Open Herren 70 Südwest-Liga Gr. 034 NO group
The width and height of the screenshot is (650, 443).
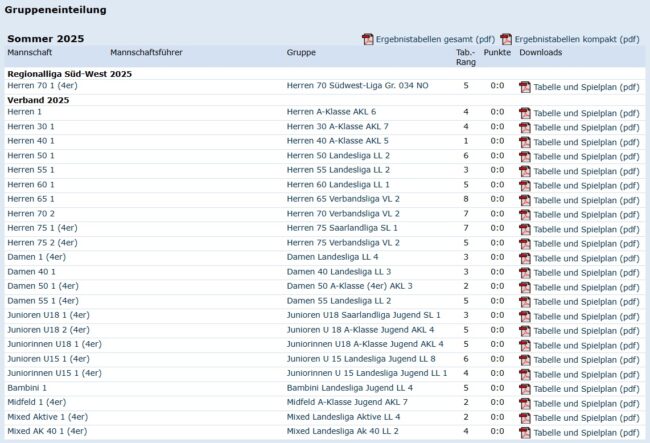[358, 86]
